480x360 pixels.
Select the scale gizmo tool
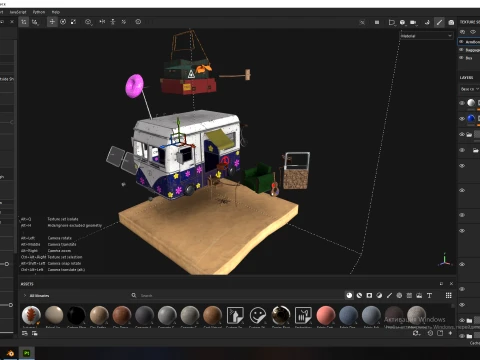click(x=73, y=22)
